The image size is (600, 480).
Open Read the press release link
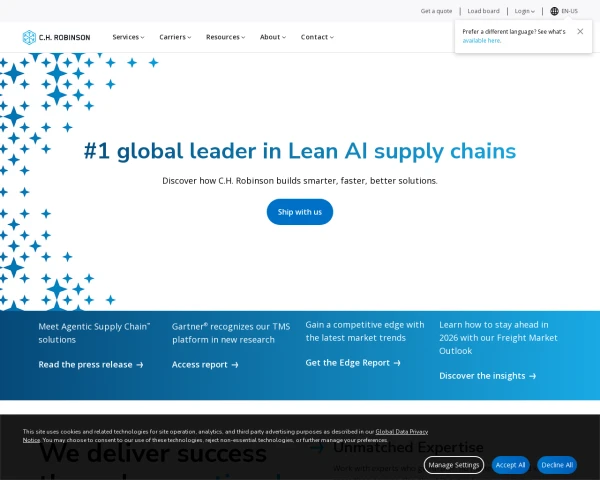91,364
